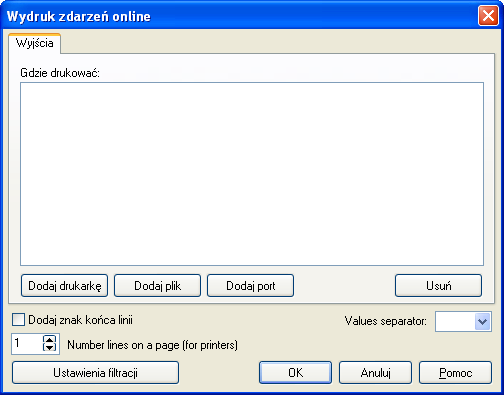Click the Dodaj port button
Screen dimensions: 504x395
250,286
